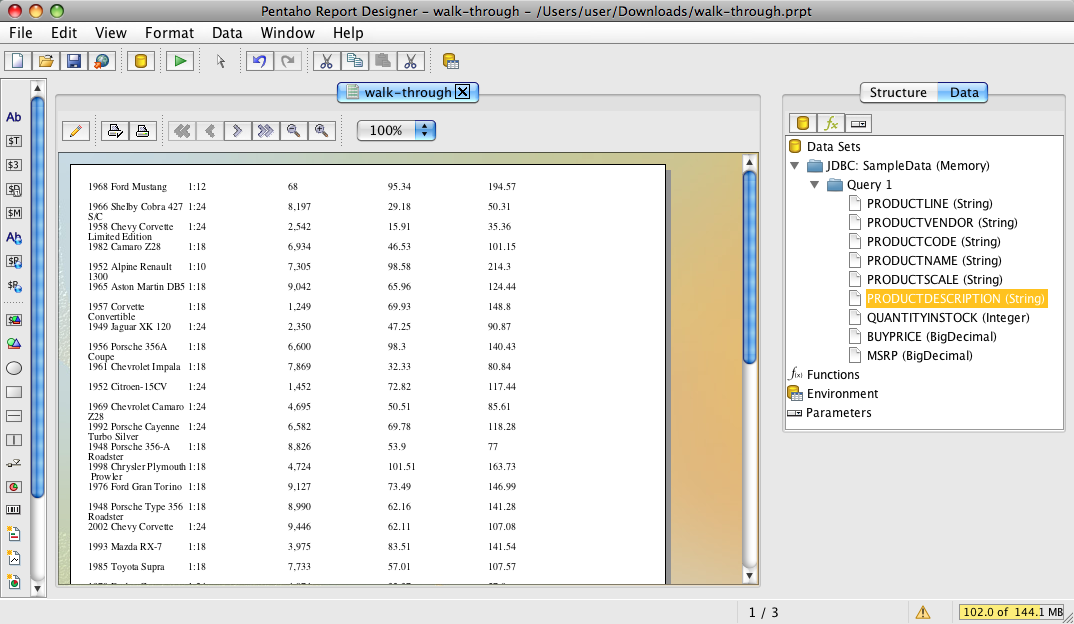Open the Data menu
The image size is (1074, 624).
pos(227,33)
